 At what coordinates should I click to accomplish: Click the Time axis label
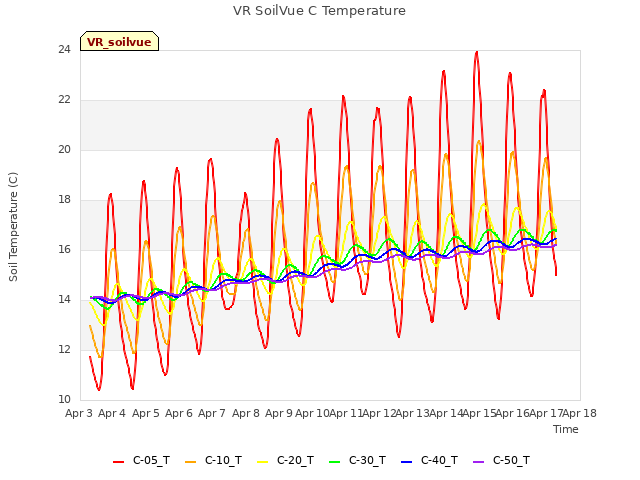coord(566,429)
